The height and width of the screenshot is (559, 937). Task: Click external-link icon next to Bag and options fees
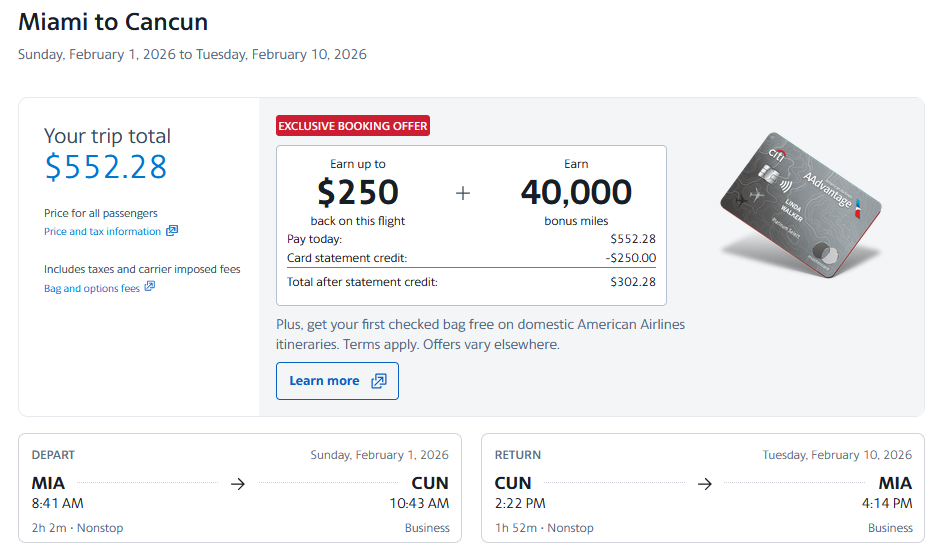(x=150, y=288)
